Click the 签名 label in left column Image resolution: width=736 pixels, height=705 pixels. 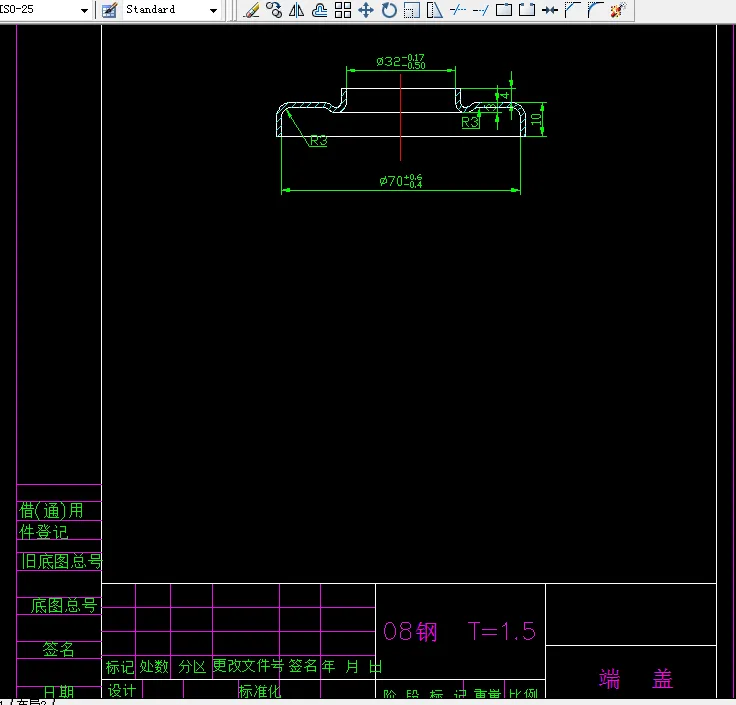(58, 650)
